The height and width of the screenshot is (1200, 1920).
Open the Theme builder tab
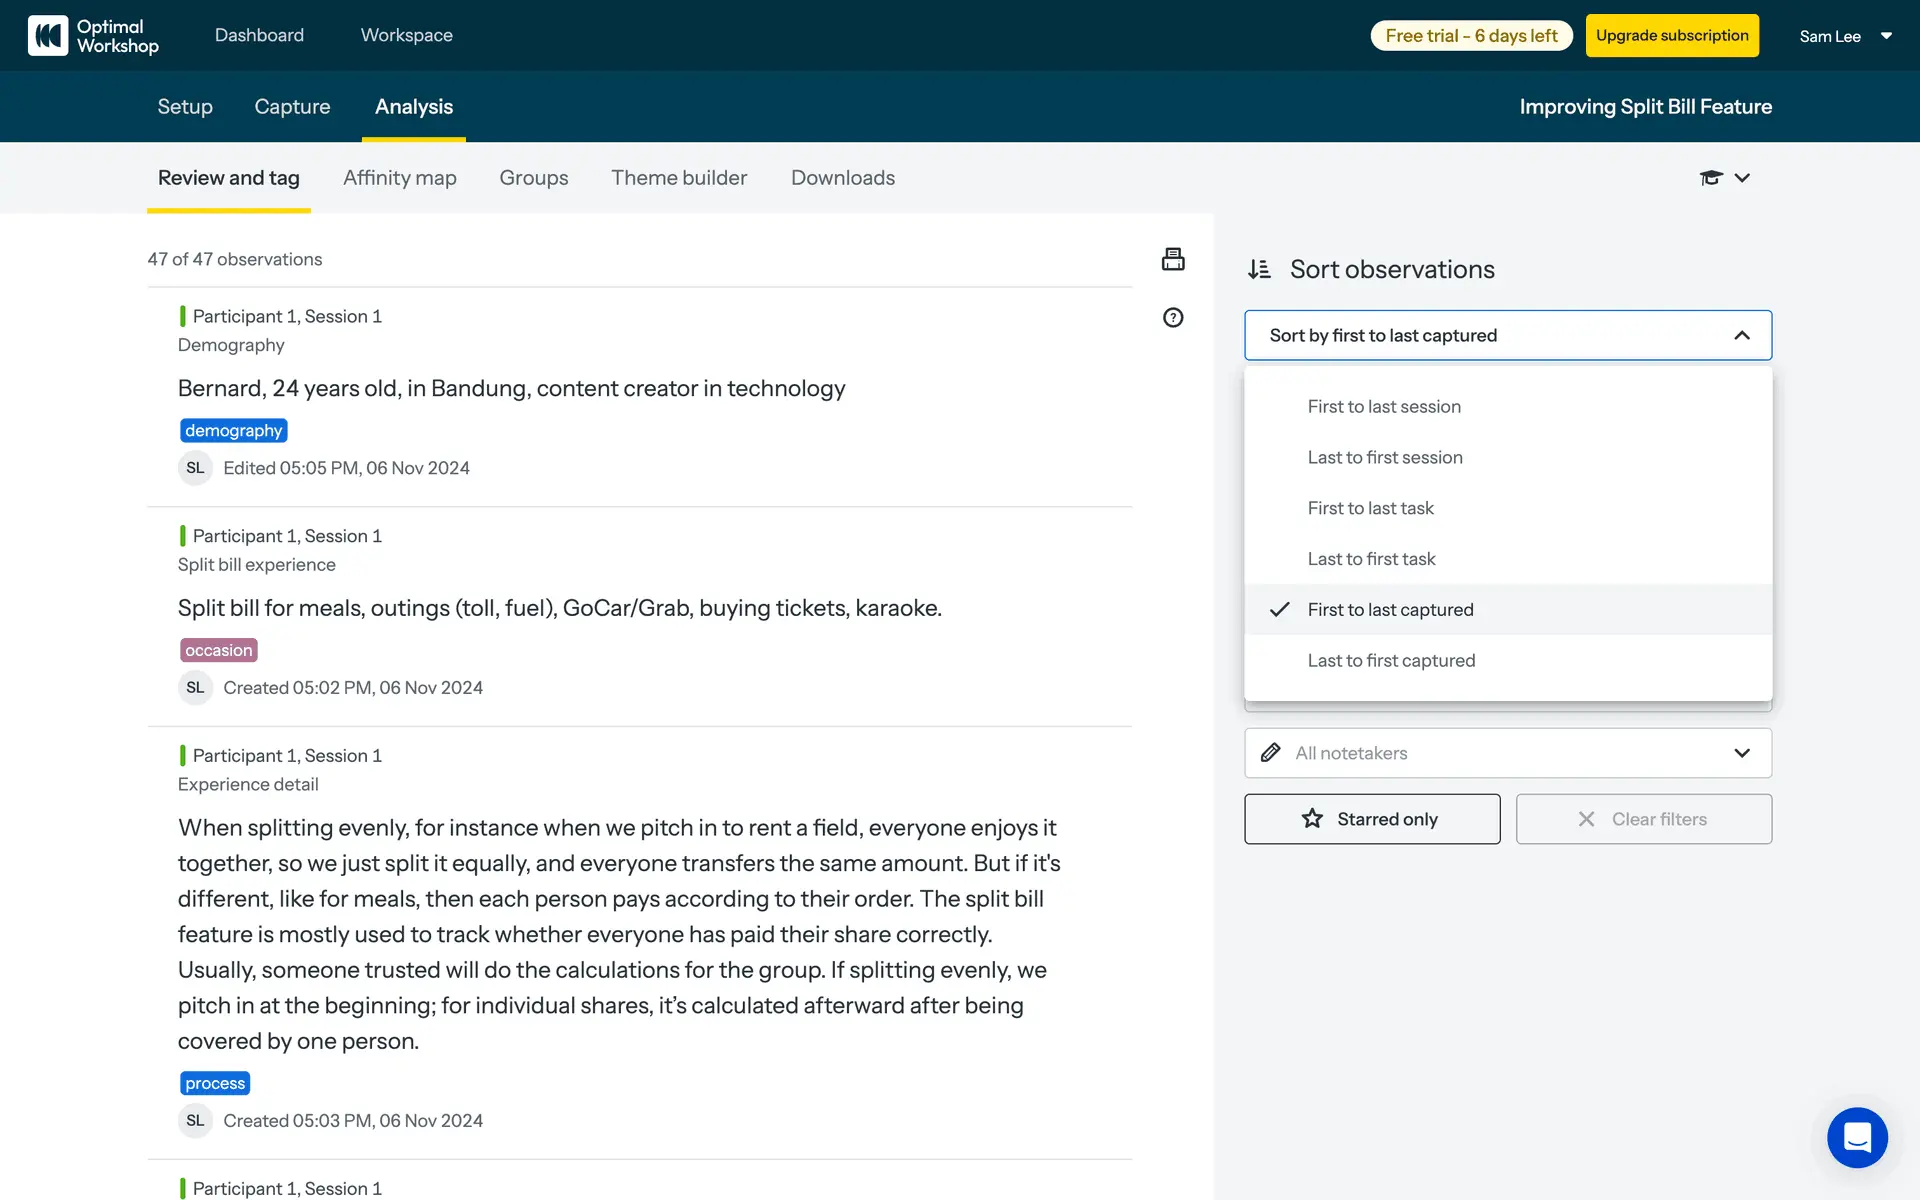pos(679,178)
